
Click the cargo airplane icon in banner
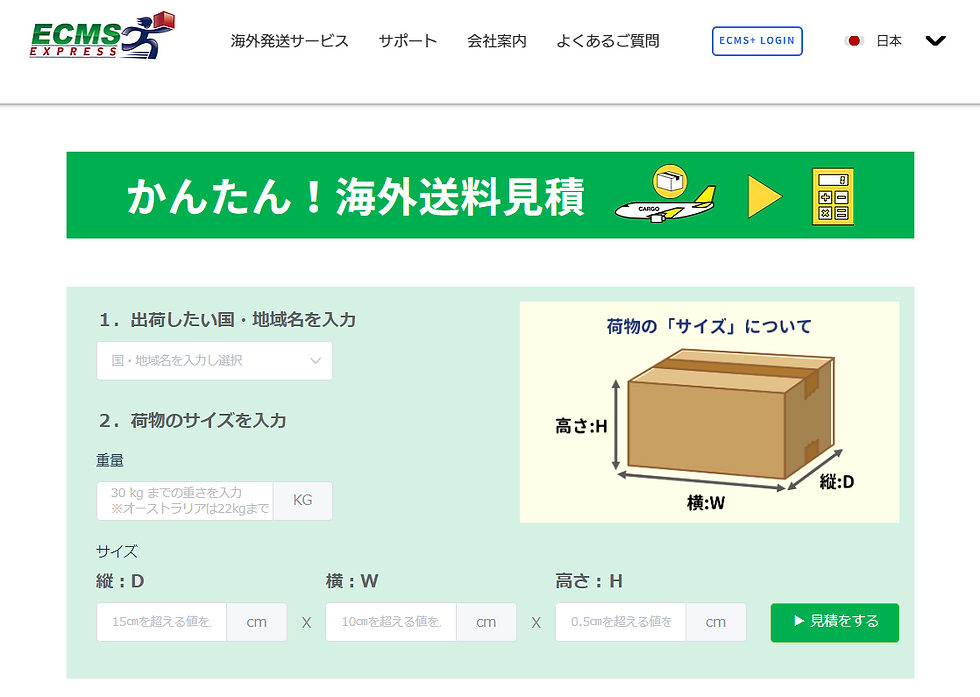tap(666, 195)
